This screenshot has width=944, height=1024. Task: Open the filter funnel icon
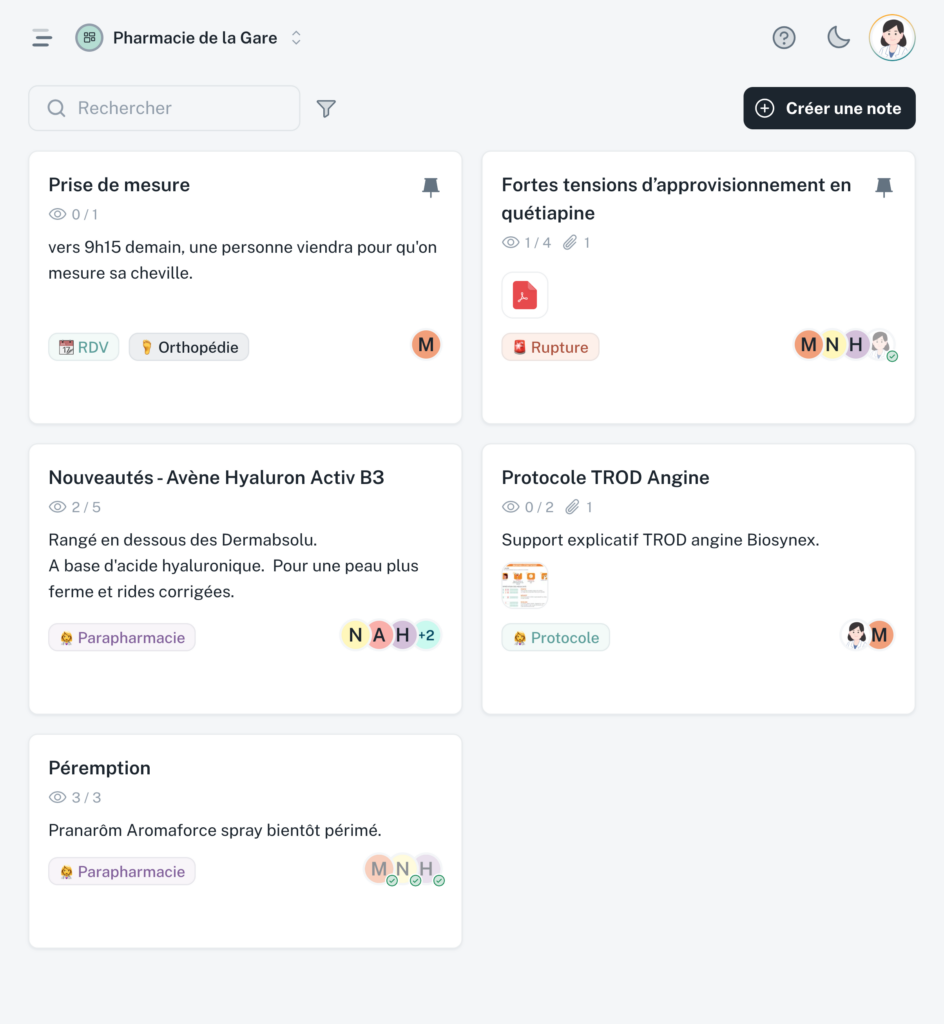[x=326, y=108]
